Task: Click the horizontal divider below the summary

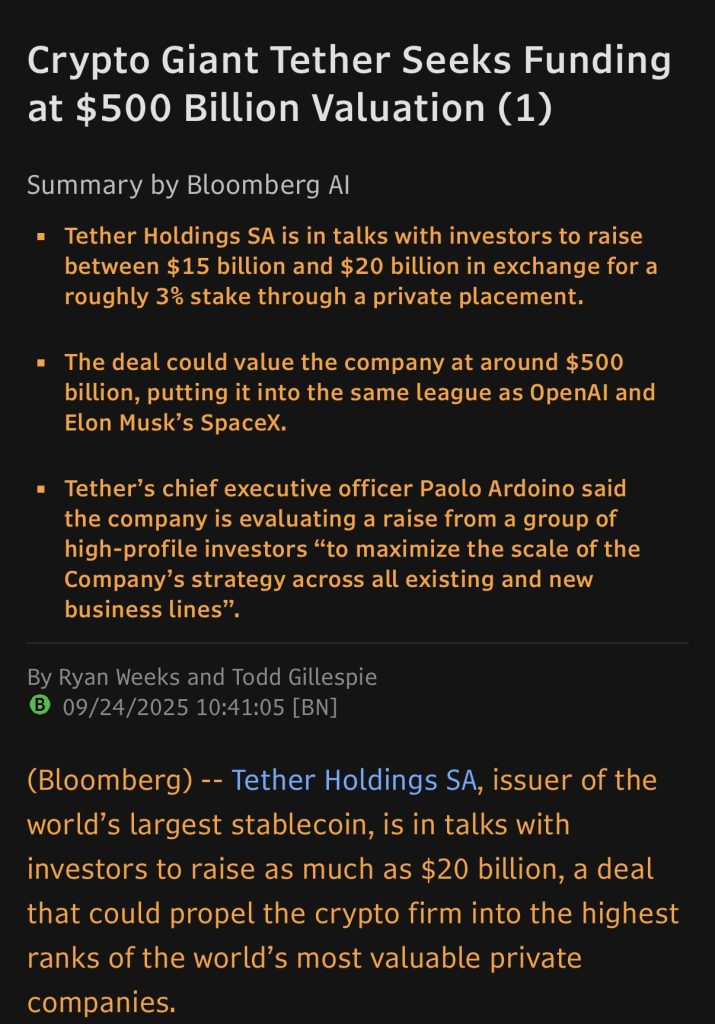Action: 357,643
